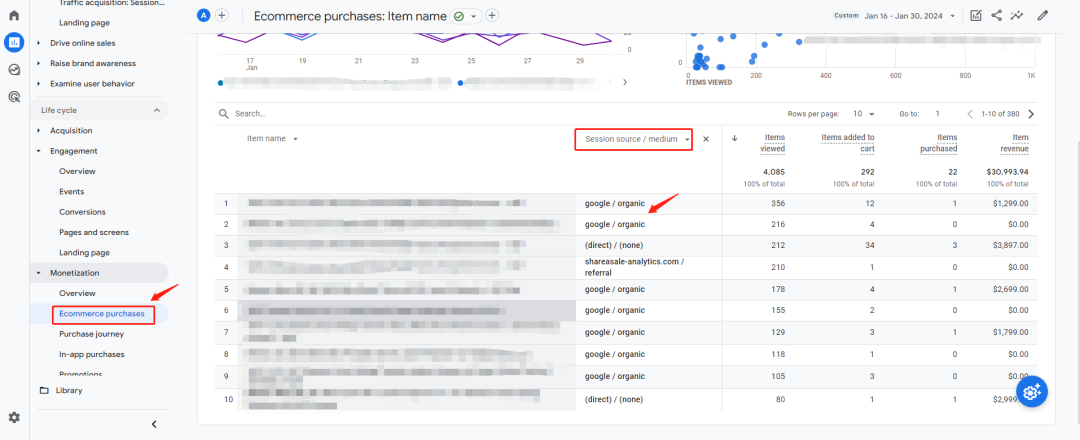Click the Go to page number field
Viewport: 1080px width, 440px height.
point(937,114)
